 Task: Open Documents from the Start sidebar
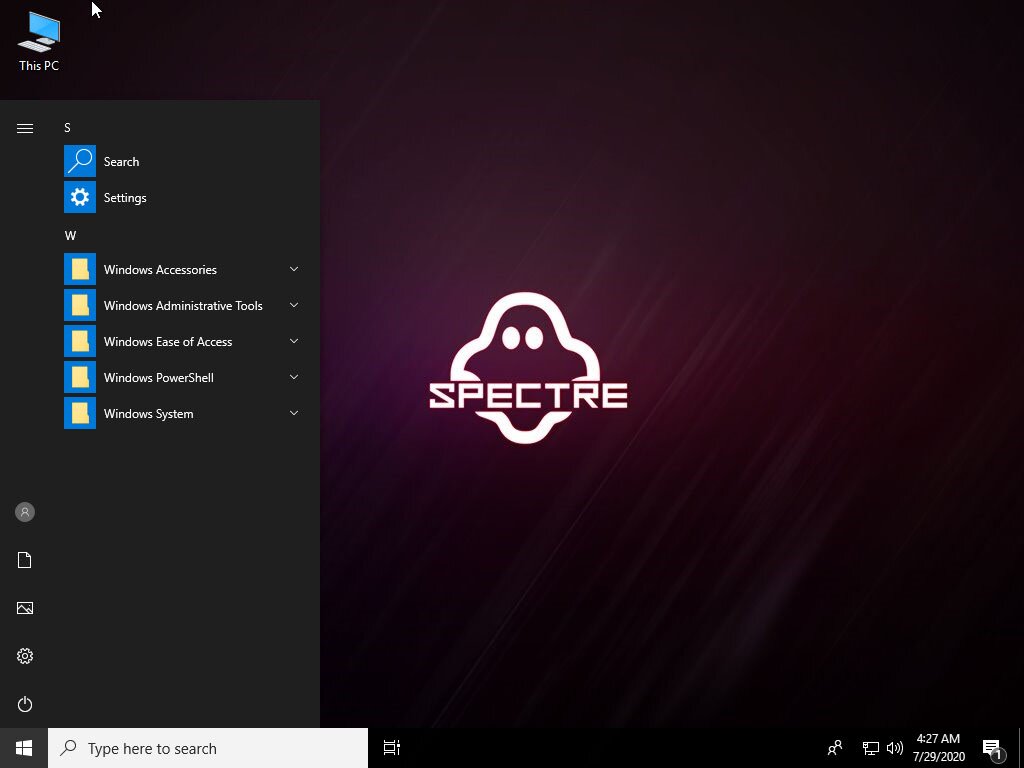point(25,560)
